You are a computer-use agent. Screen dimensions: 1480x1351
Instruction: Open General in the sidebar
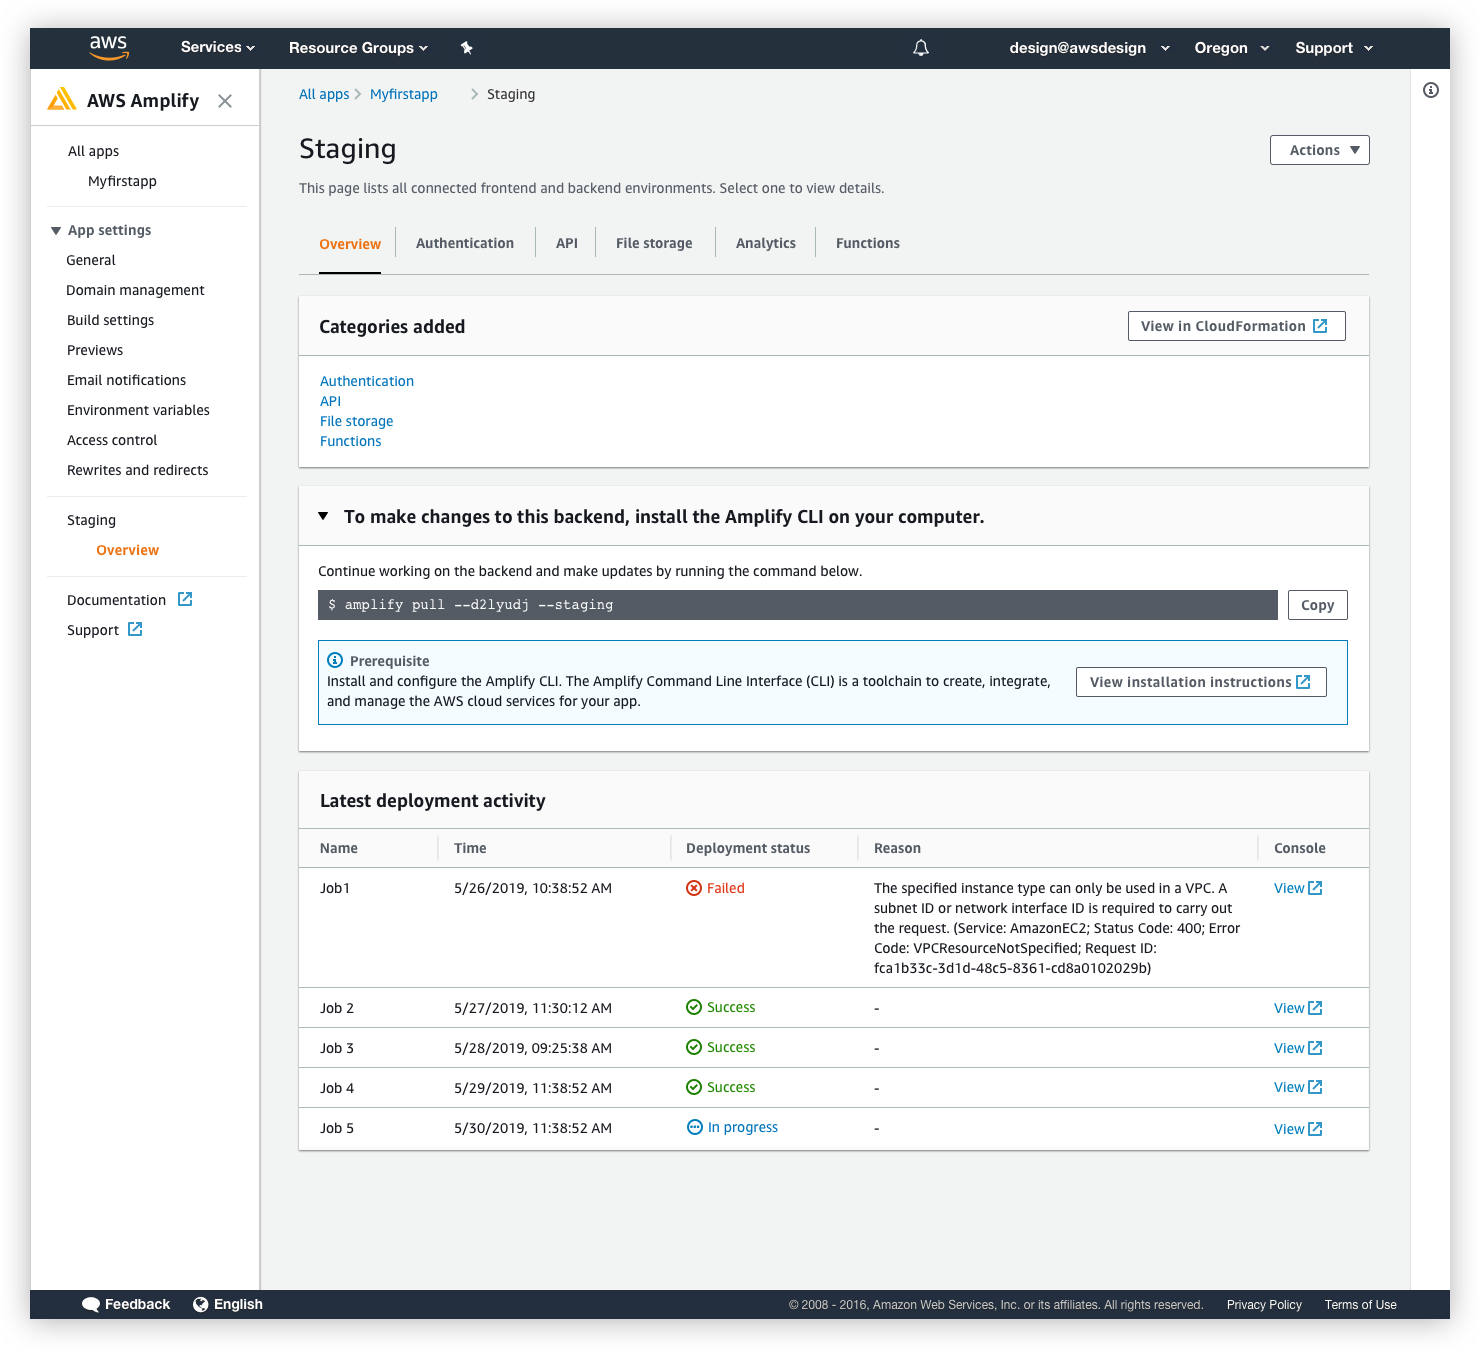click(x=91, y=260)
